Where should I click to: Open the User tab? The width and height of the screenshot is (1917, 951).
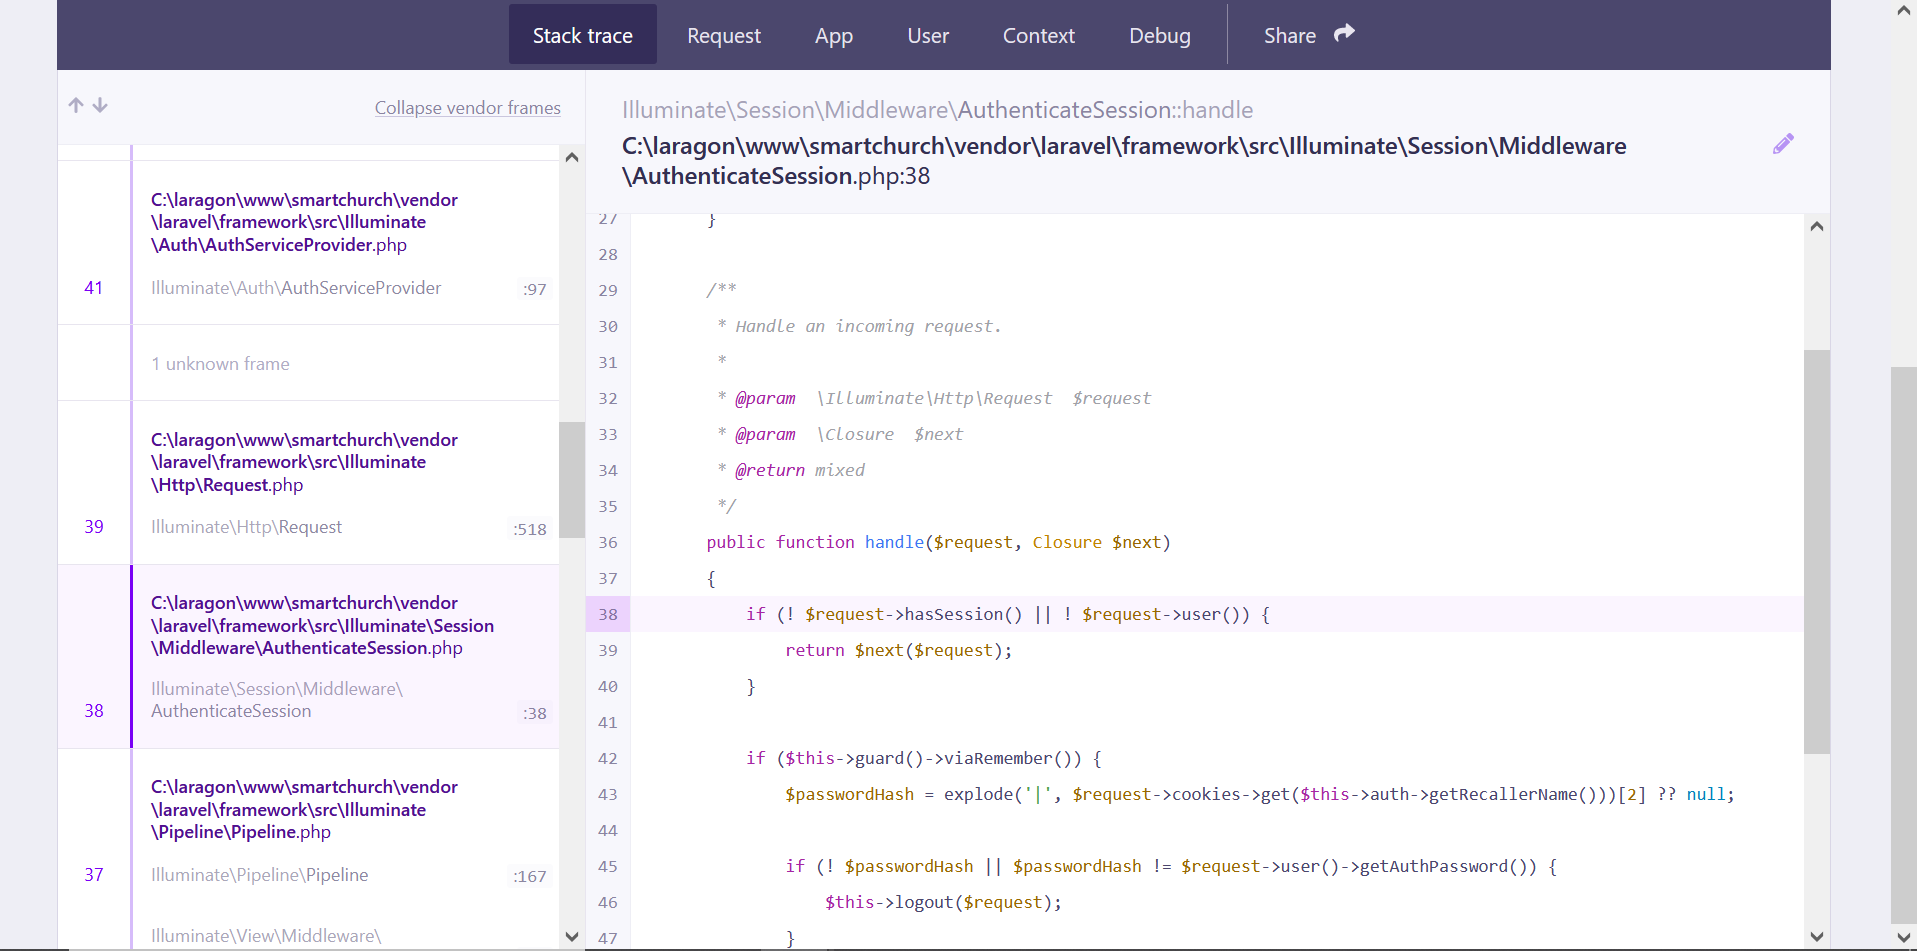coord(928,35)
